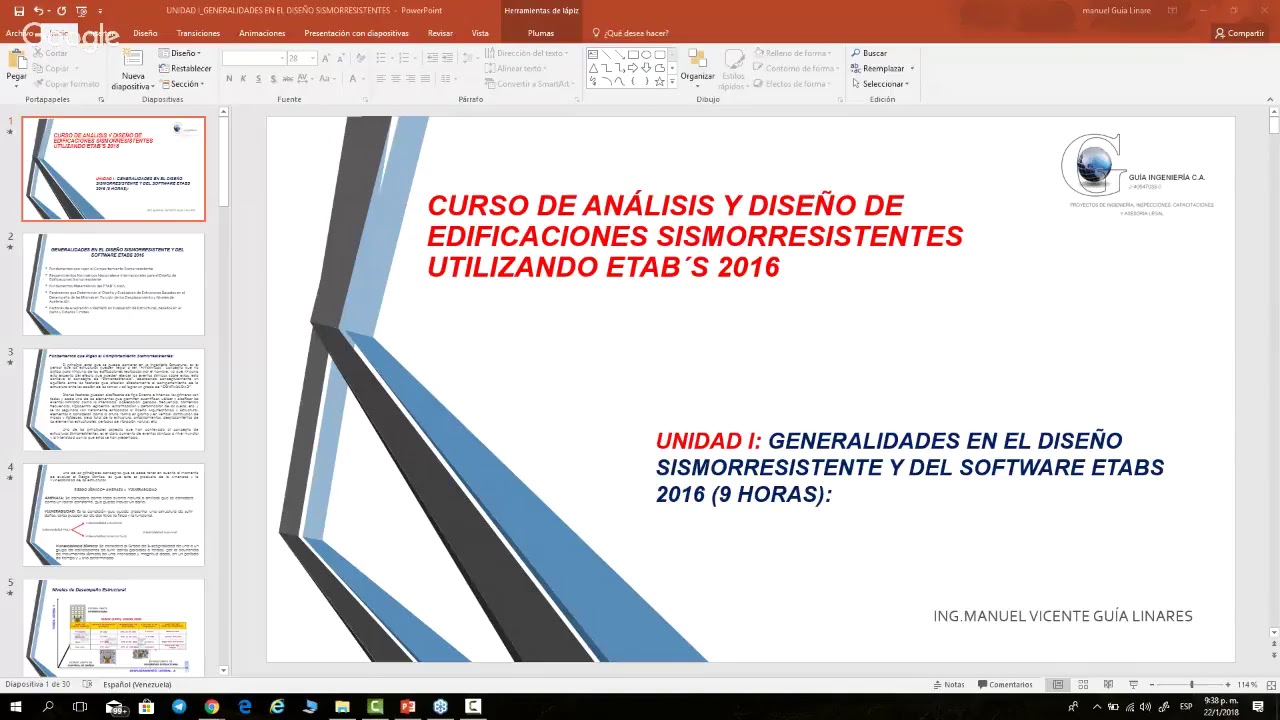Open line spacing options
Viewport: 1280px width, 720px height.
[x=470, y=58]
